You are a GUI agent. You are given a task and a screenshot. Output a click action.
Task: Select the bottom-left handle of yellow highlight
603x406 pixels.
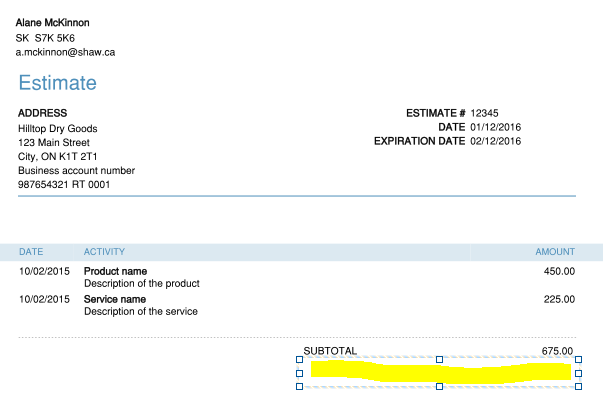click(300, 386)
